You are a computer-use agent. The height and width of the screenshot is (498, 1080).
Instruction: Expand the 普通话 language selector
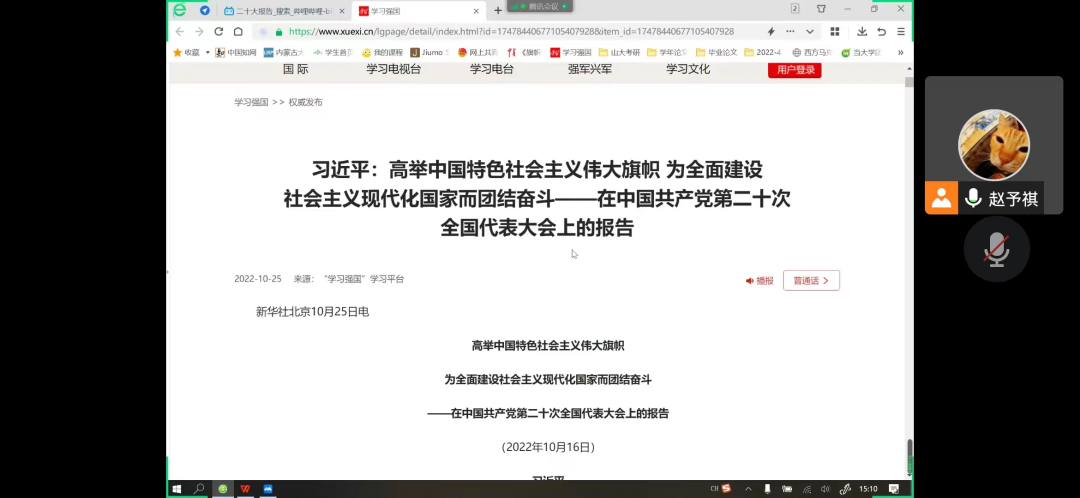click(811, 281)
